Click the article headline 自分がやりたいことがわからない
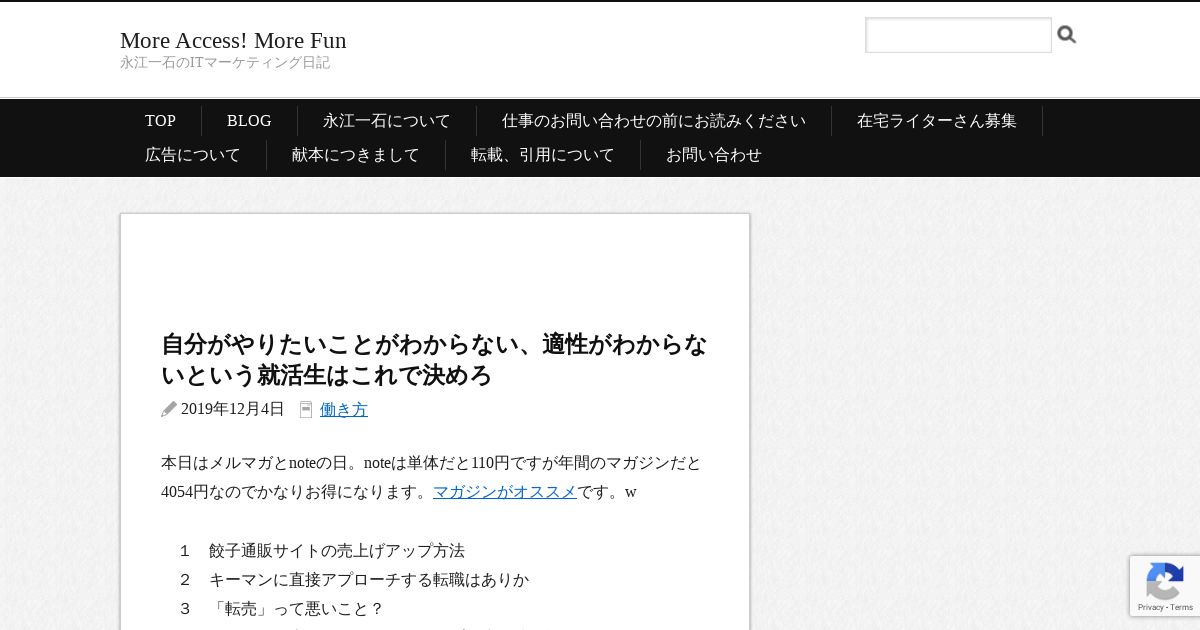Screen dimensions: 1200x630 point(434,360)
